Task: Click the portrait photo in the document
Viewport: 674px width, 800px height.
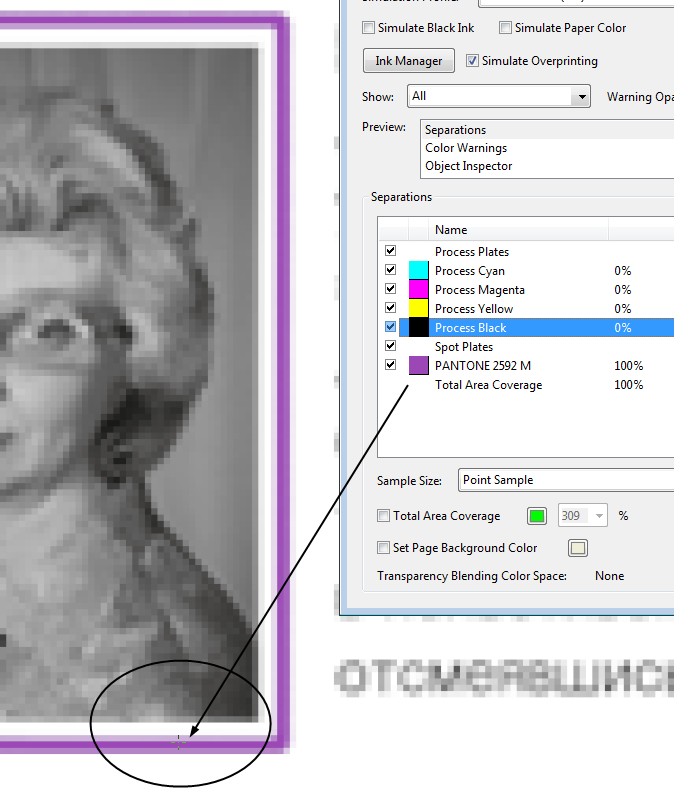Action: [x=129, y=385]
